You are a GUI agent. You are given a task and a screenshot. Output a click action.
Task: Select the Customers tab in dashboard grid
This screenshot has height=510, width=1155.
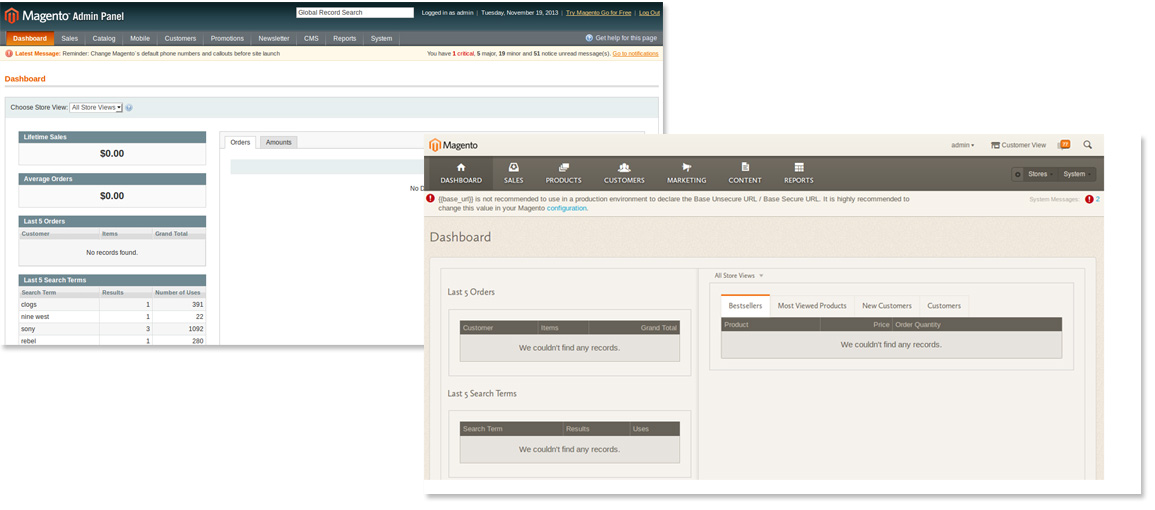point(944,306)
